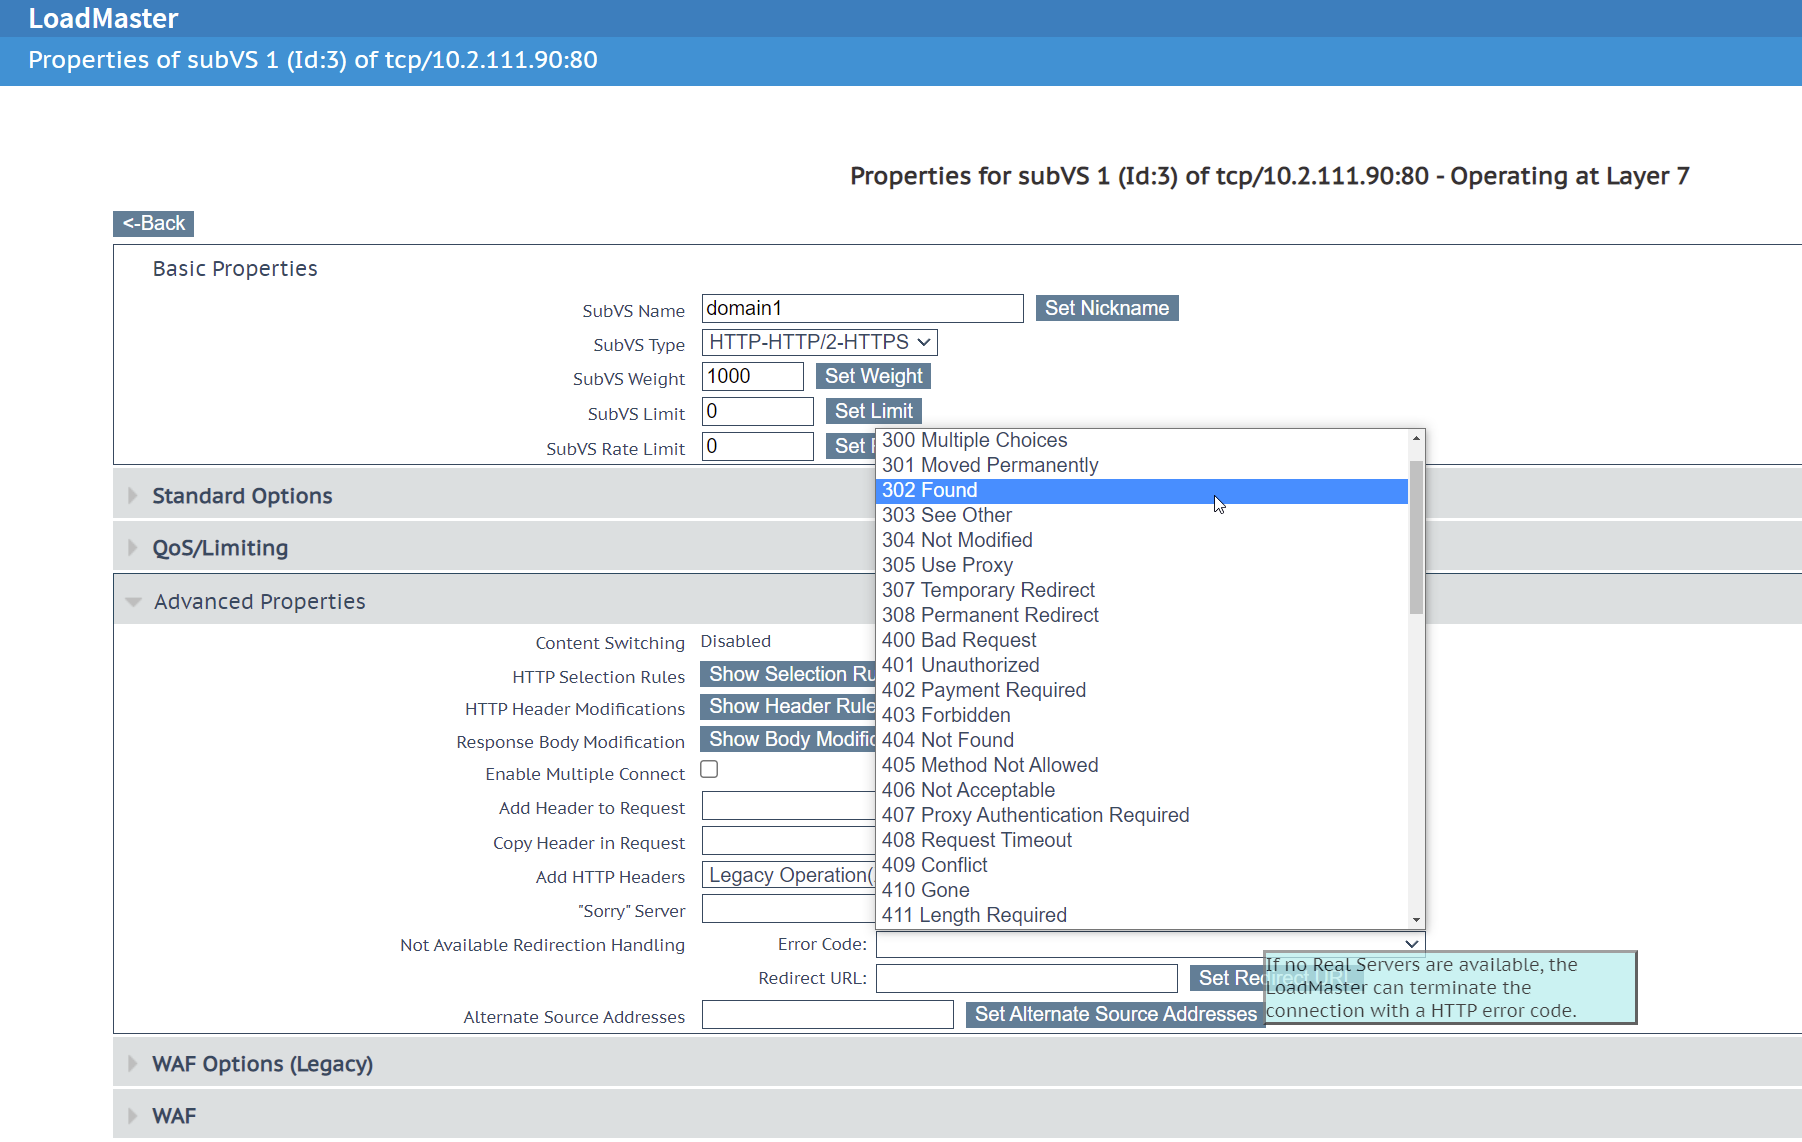This screenshot has height=1142, width=1802.
Task: Click the SubVS Weight input field
Action: coord(752,376)
